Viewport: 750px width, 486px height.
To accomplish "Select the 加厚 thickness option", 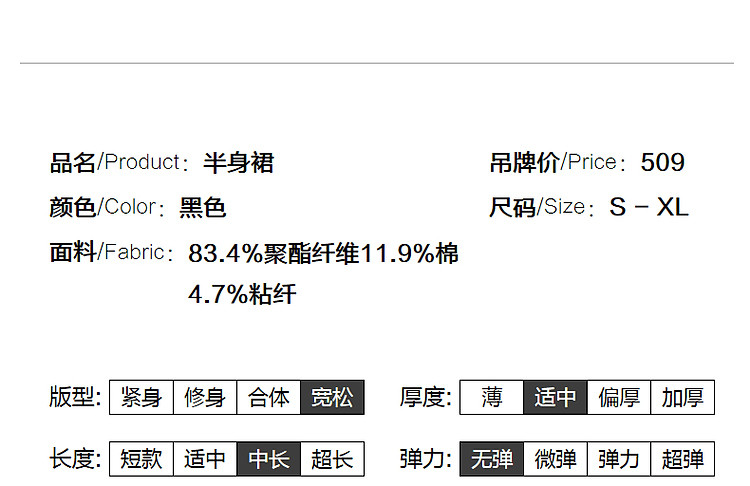I will pos(683,397).
